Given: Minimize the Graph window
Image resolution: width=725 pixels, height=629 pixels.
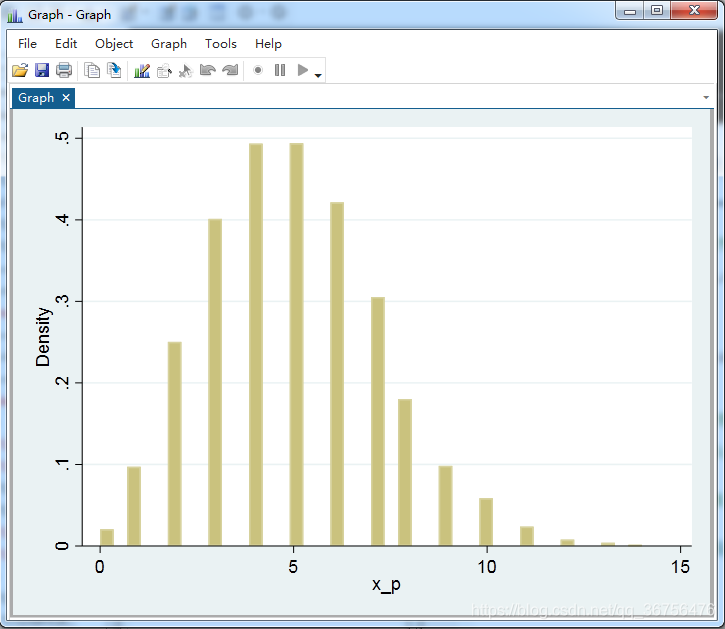Looking at the screenshot, I should pos(630,11).
